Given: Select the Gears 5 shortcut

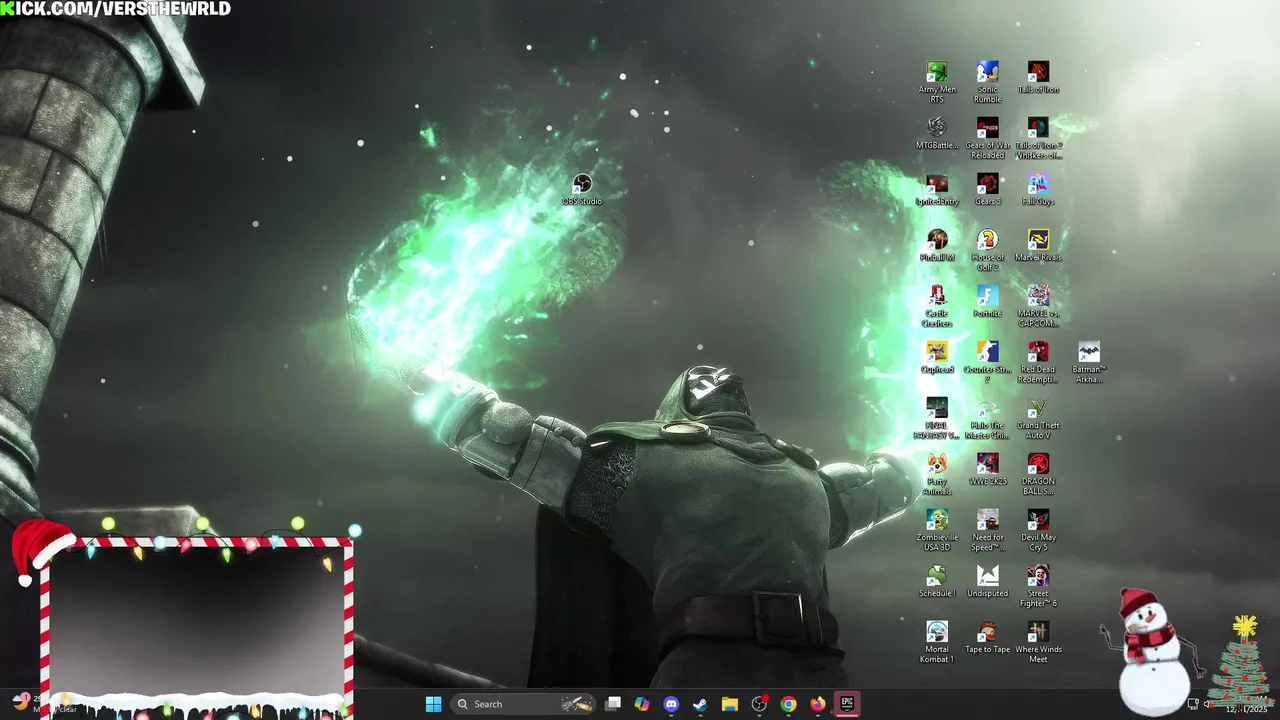Looking at the screenshot, I should [987, 189].
